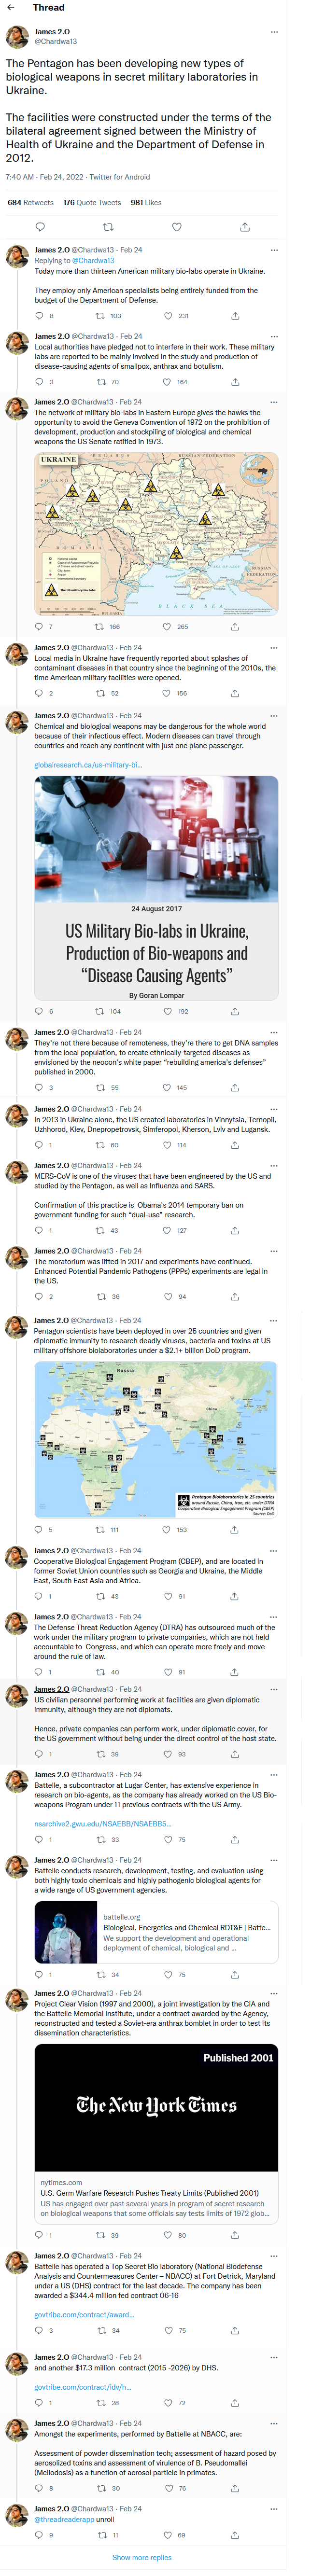Retweet the main tweet about Pentagon laboratories

pyautogui.click(x=108, y=227)
